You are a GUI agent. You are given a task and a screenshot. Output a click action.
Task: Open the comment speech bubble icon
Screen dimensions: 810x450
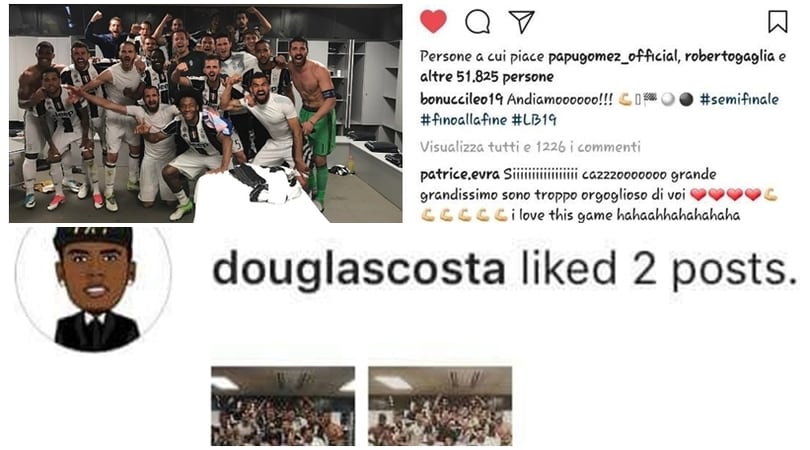(477, 22)
